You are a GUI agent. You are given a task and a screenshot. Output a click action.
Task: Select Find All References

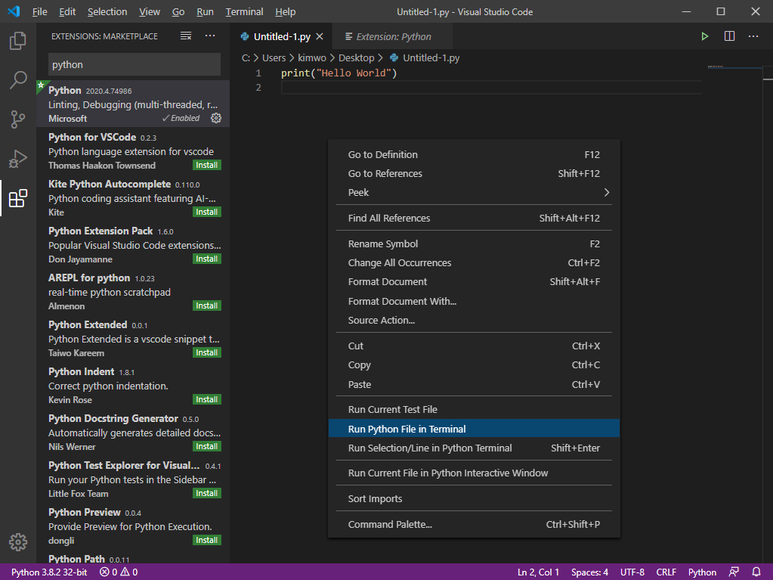[474, 218]
